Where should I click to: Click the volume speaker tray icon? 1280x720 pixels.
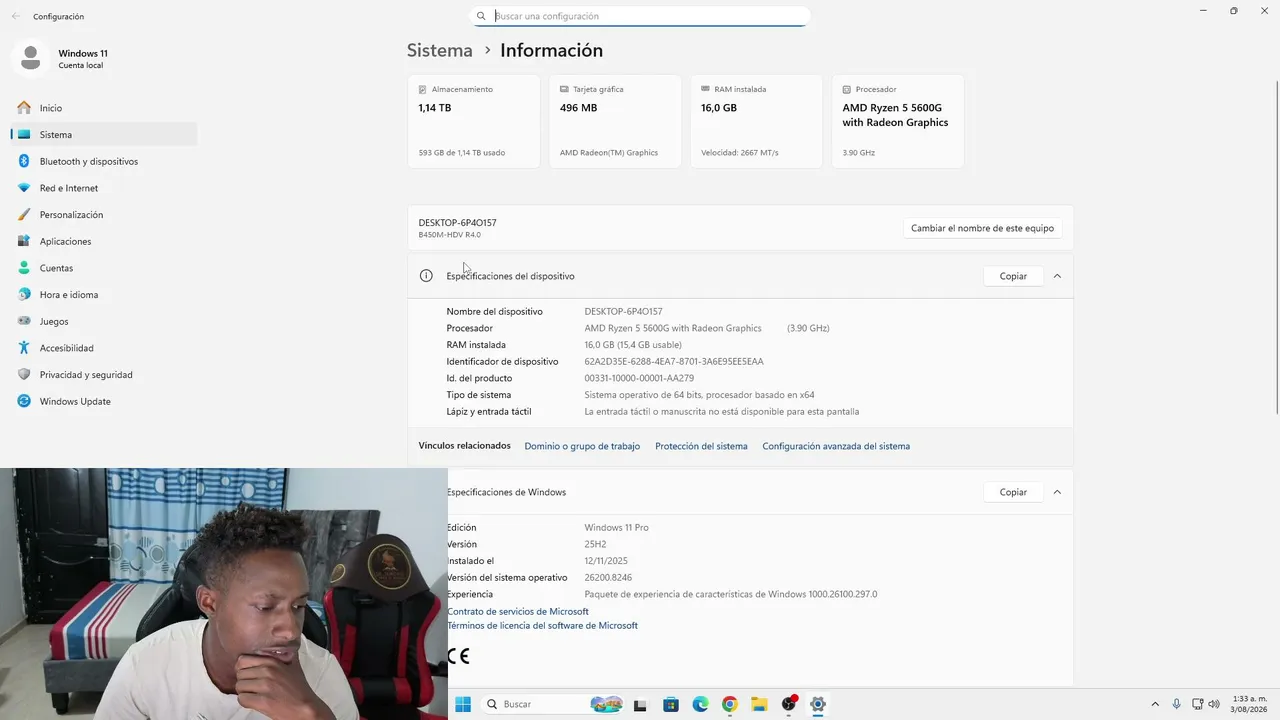[1214, 704]
